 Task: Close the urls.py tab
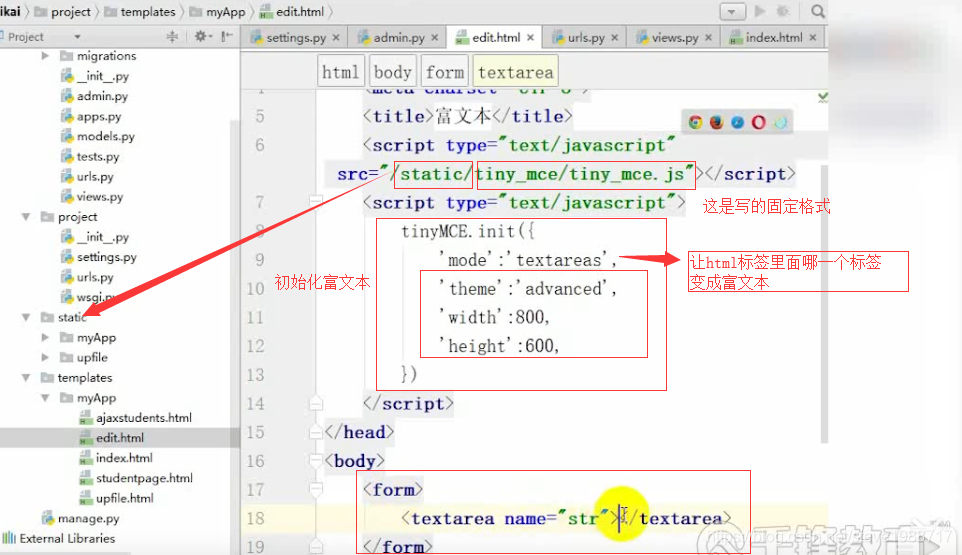pos(614,37)
